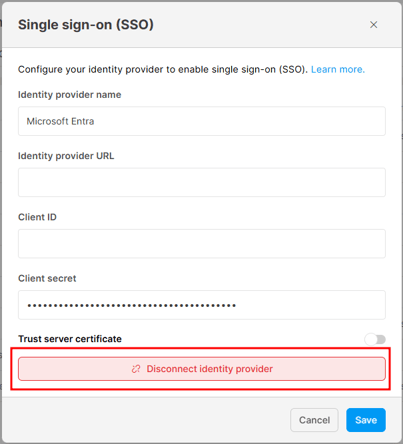Click the "Identity provider name" label

pyautogui.click(x=70, y=95)
